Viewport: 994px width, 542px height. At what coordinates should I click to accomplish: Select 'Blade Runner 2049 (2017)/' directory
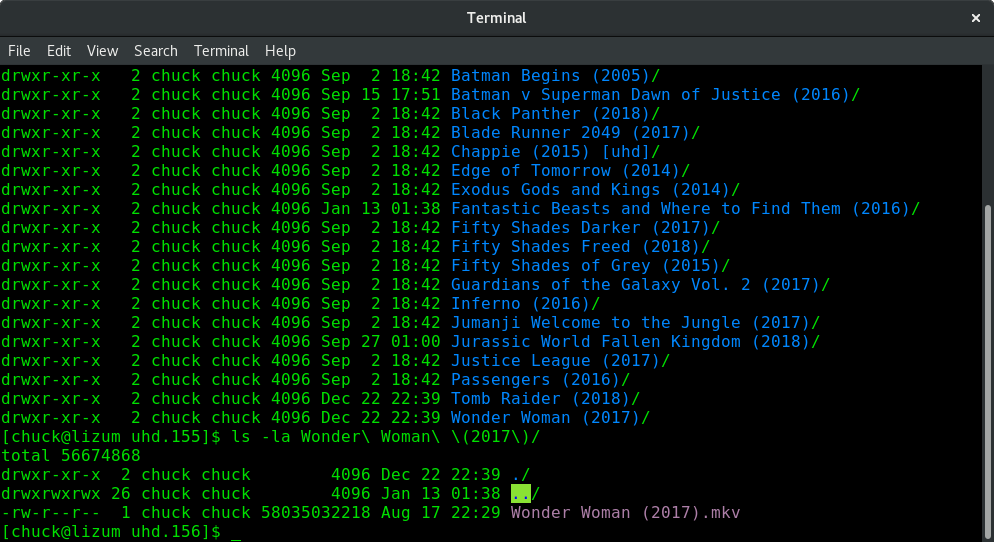coord(576,132)
